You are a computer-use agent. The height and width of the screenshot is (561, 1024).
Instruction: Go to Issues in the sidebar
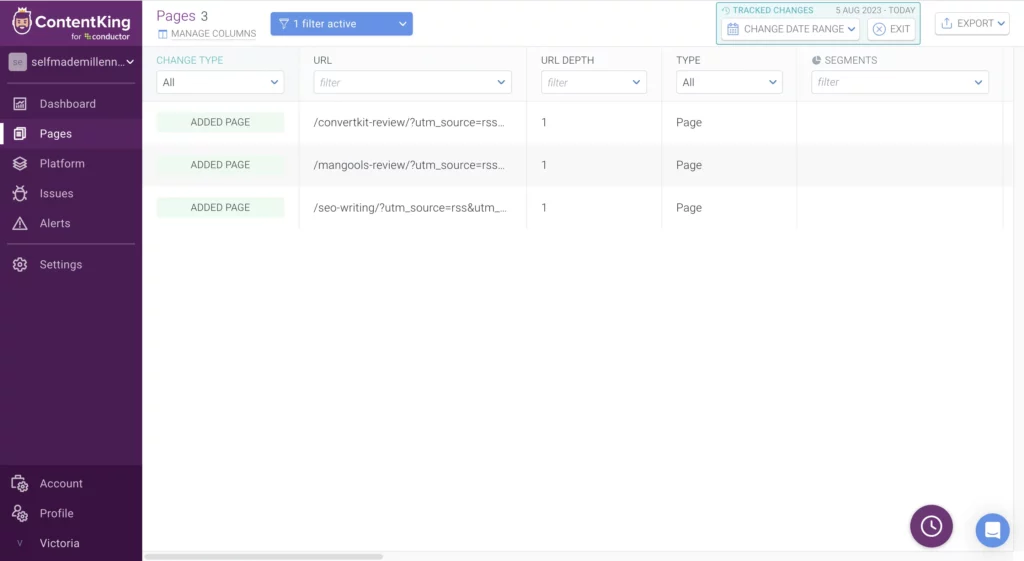pos(56,193)
